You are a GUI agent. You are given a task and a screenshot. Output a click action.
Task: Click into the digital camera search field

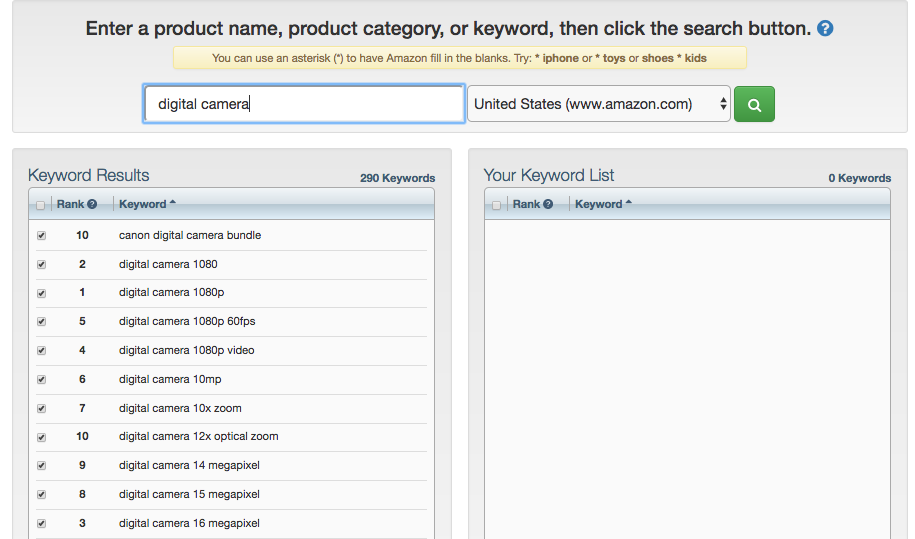(303, 104)
